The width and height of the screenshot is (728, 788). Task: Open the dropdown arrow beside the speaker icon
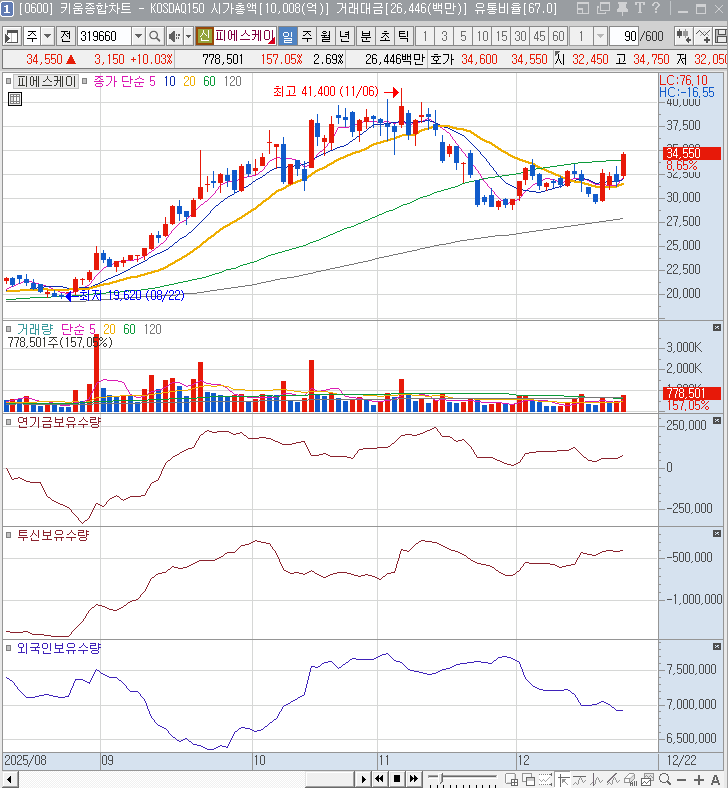point(187,36)
